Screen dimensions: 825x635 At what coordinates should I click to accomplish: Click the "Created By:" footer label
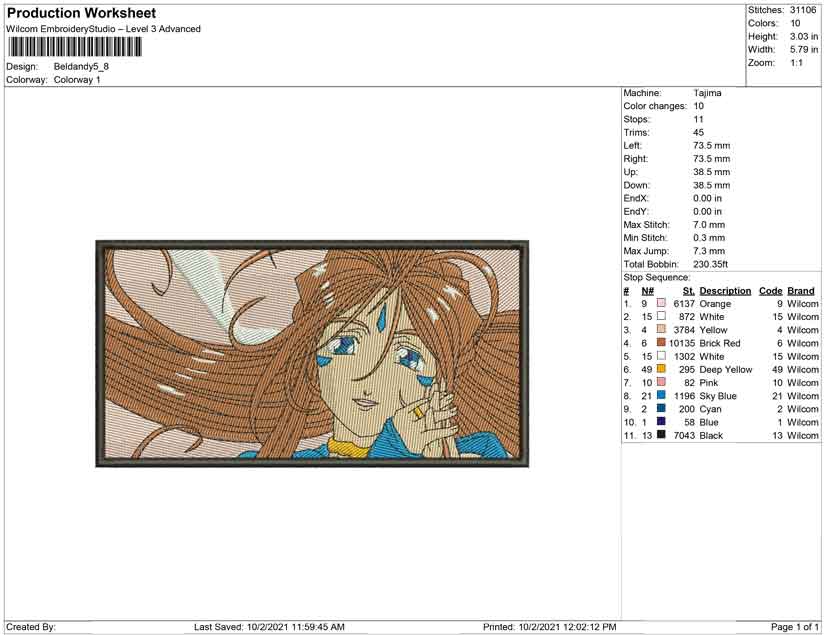[x=31, y=627]
